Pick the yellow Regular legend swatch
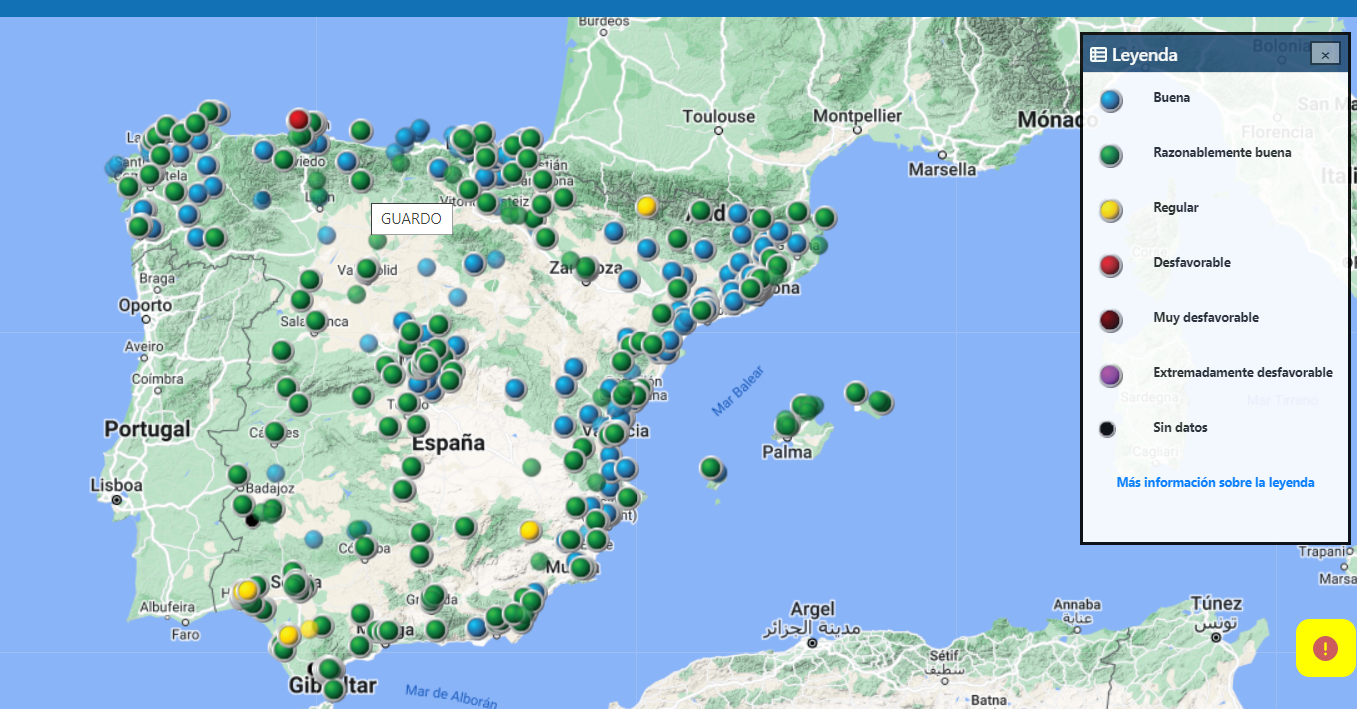This screenshot has height=709, width=1357. click(x=1110, y=209)
